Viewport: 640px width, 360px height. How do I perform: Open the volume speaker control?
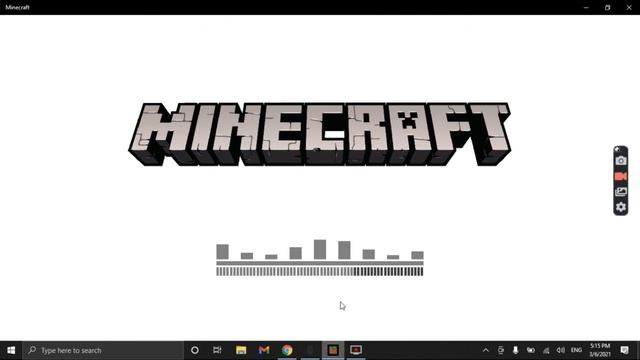(561, 350)
